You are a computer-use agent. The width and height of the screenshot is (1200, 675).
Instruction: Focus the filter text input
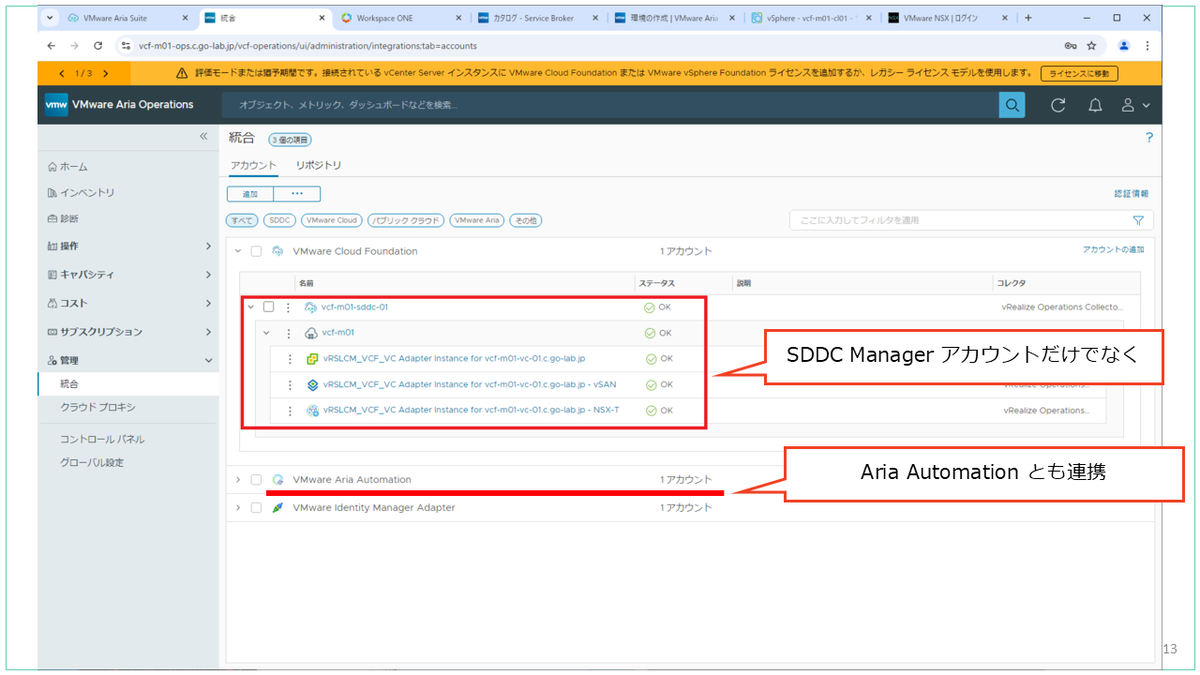pos(959,220)
